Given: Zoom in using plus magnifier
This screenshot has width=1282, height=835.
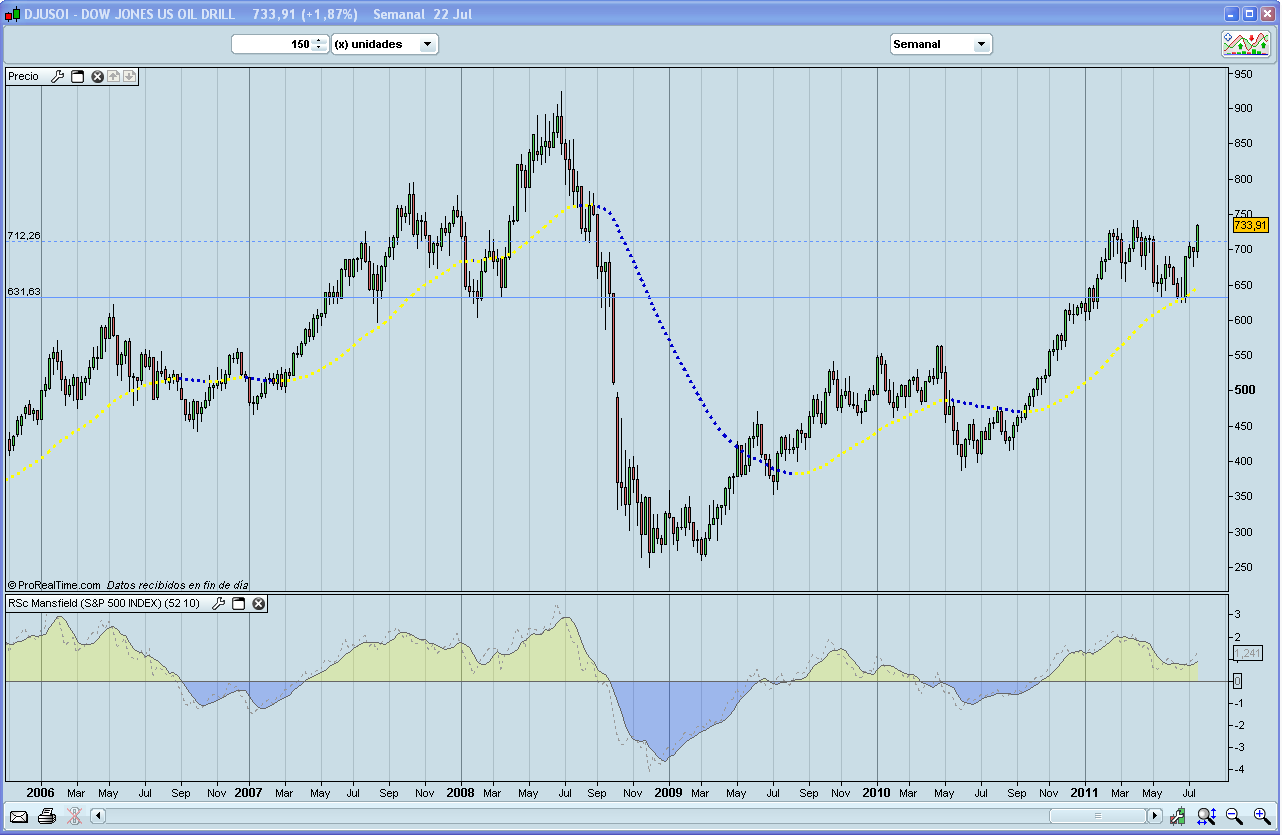Looking at the screenshot, I should click(x=1261, y=816).
